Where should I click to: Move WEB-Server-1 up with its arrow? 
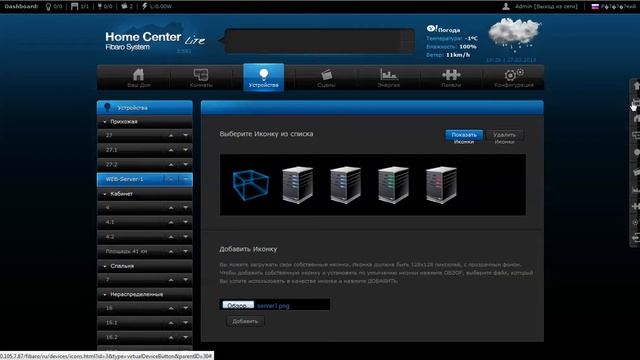tap(171, 179)
